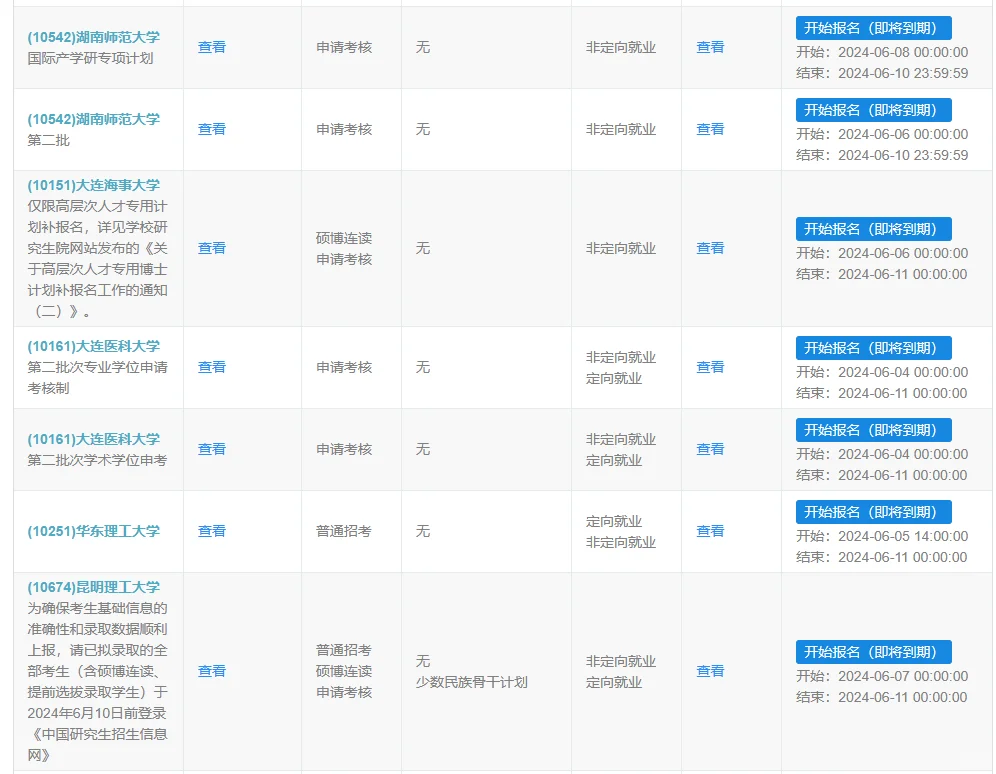Select 普通招考 硕博连读 申请考核 cell for 昆明理工大学
996x774 pixels.
coord(344,671)
